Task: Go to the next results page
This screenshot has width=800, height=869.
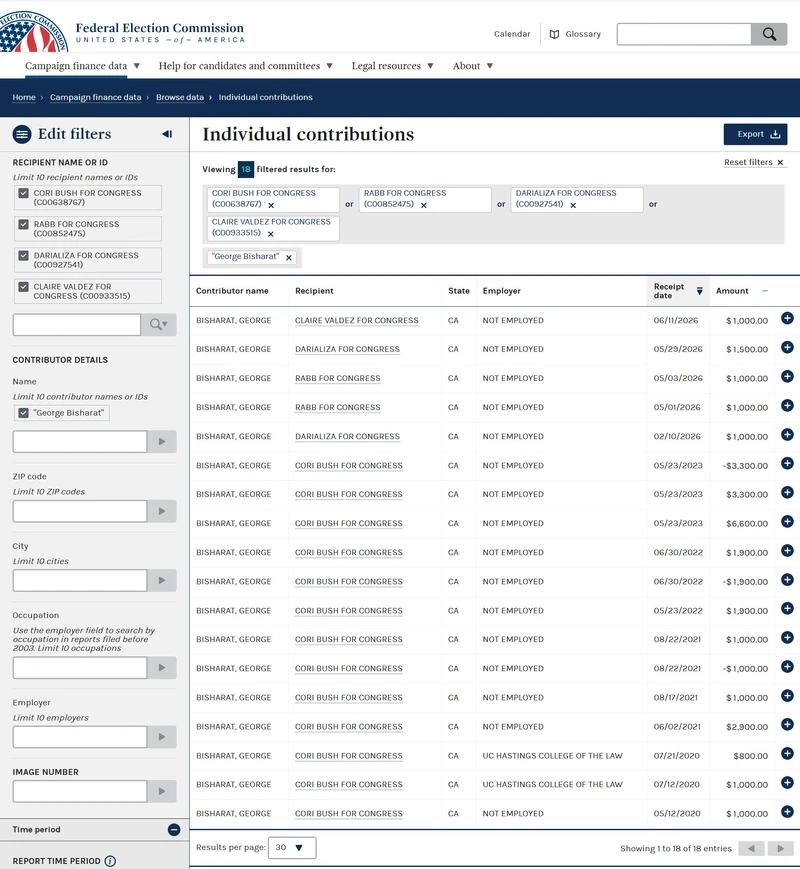Action: pos(781,848)
